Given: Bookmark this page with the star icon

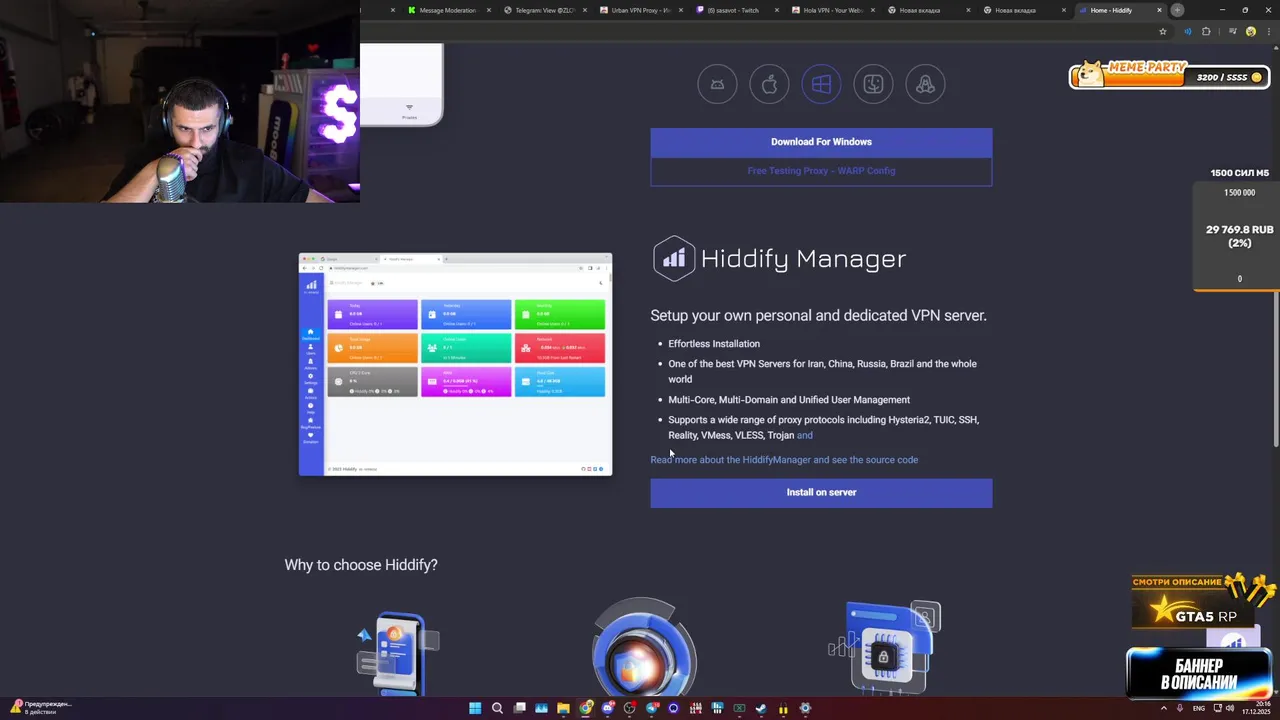Looking at the screenshot, I should 1163,31.
